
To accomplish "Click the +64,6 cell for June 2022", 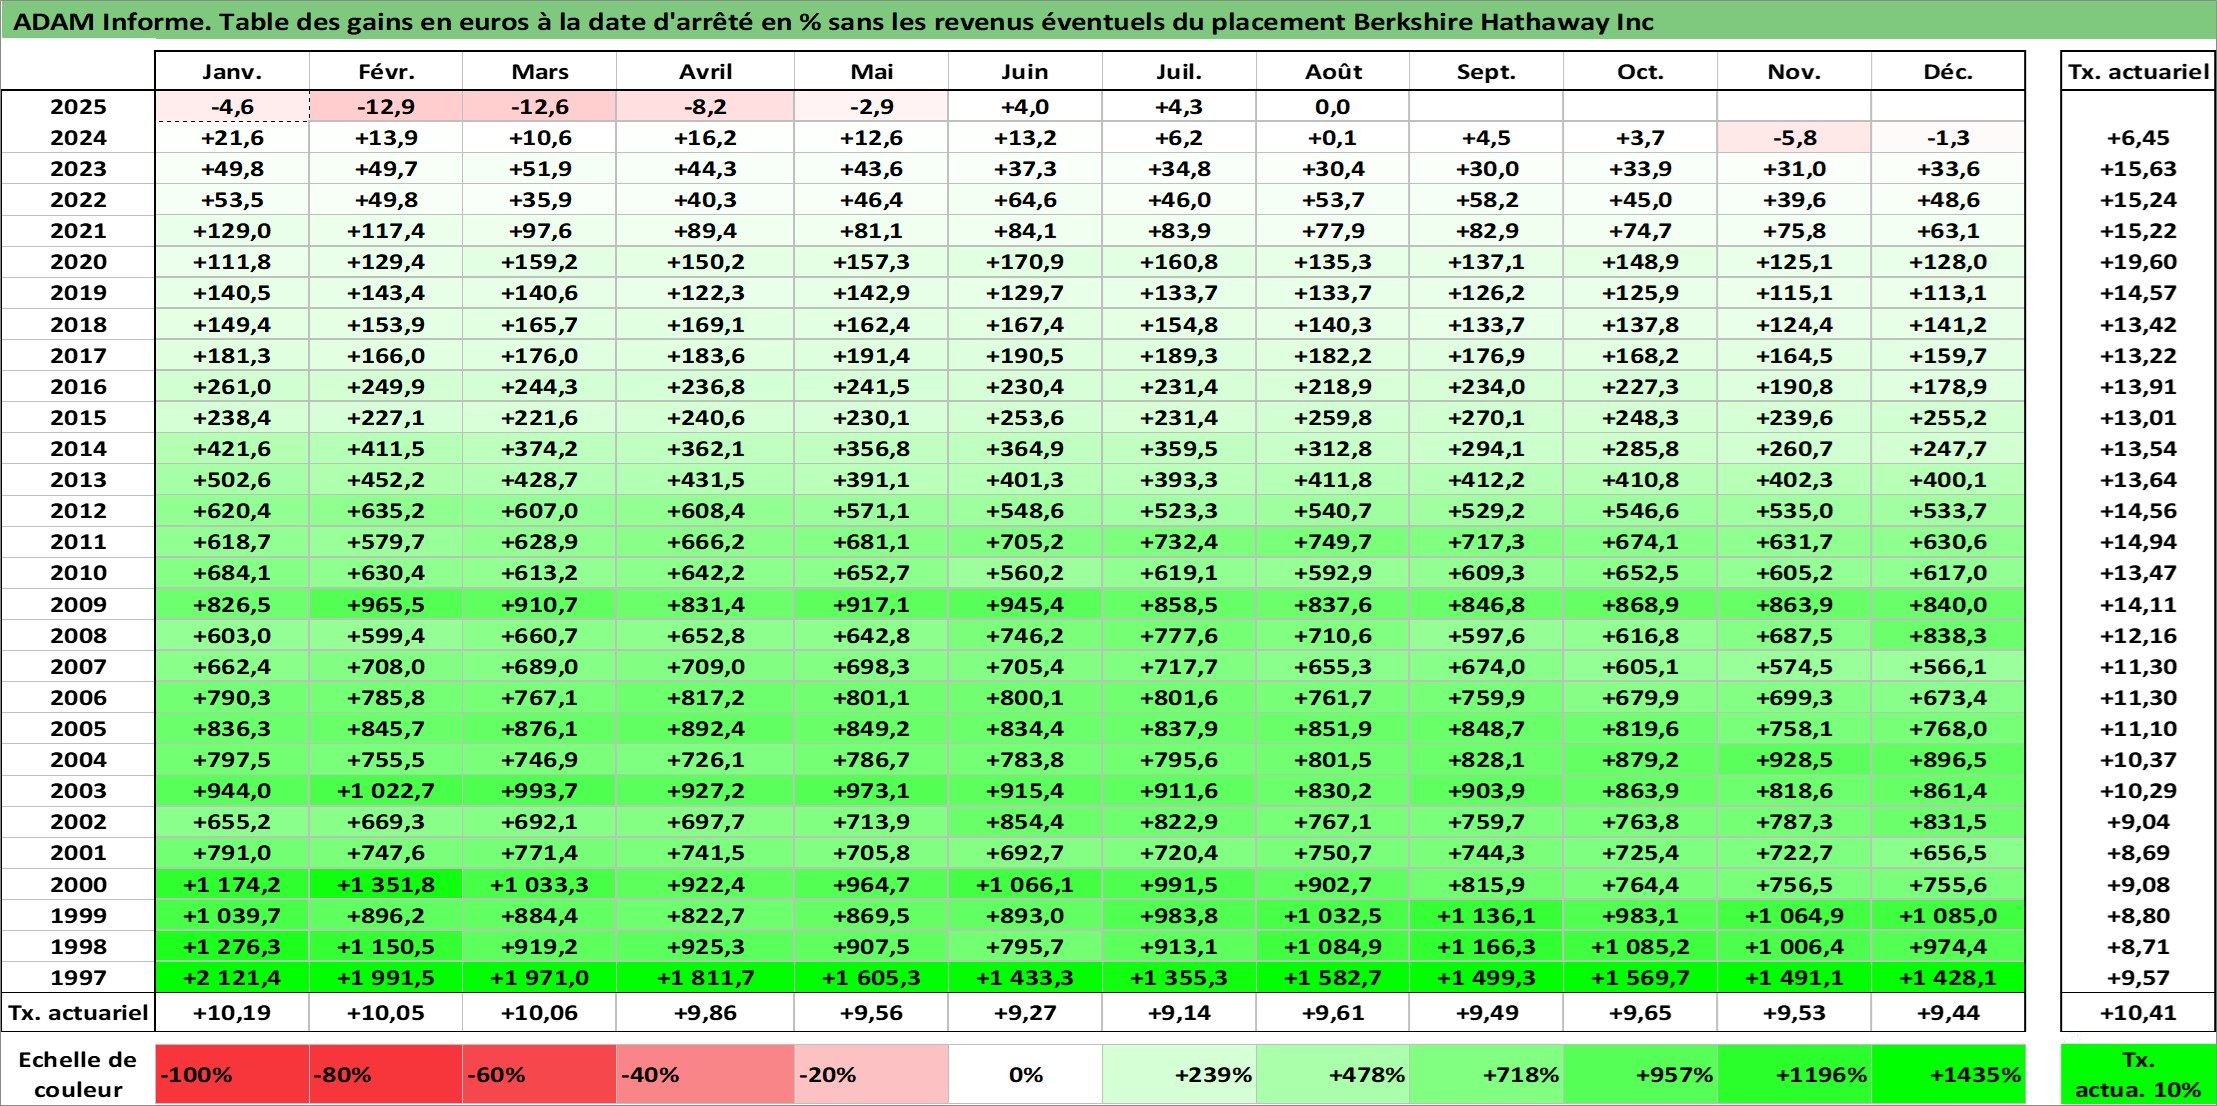I will coord(1025,200).
